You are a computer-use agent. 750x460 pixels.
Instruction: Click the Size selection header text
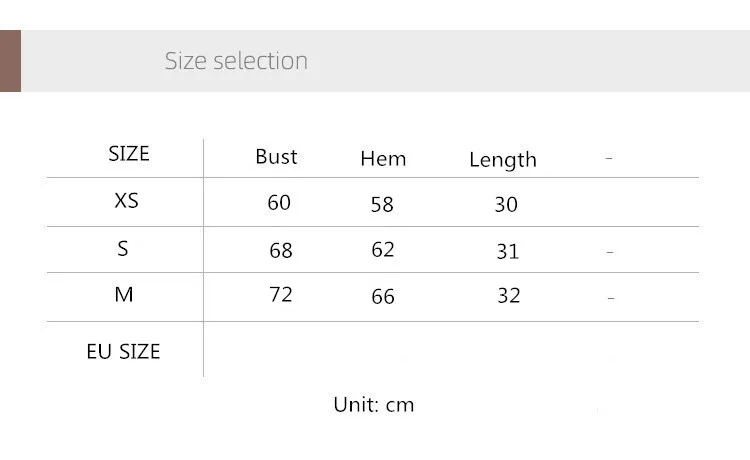click(x=236, y=61)
